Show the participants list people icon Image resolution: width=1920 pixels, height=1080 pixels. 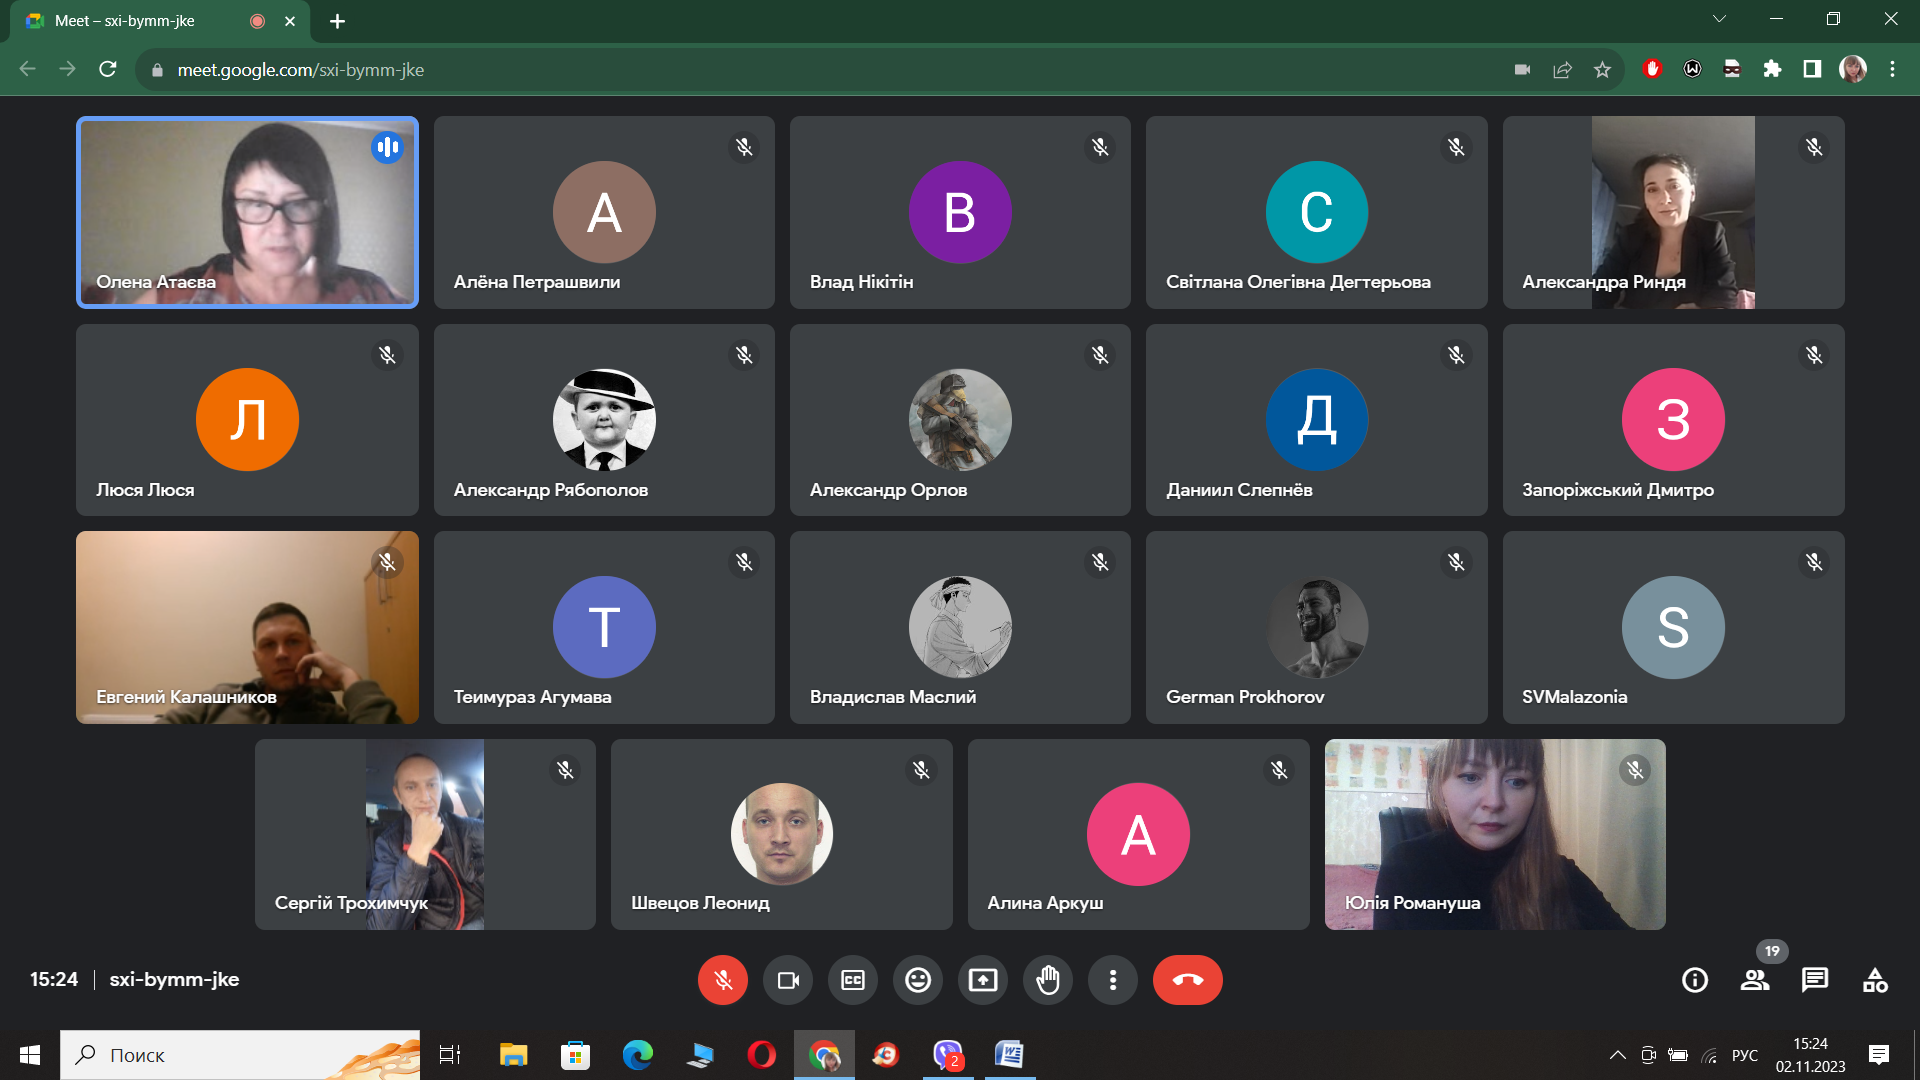click(1755, 980)
